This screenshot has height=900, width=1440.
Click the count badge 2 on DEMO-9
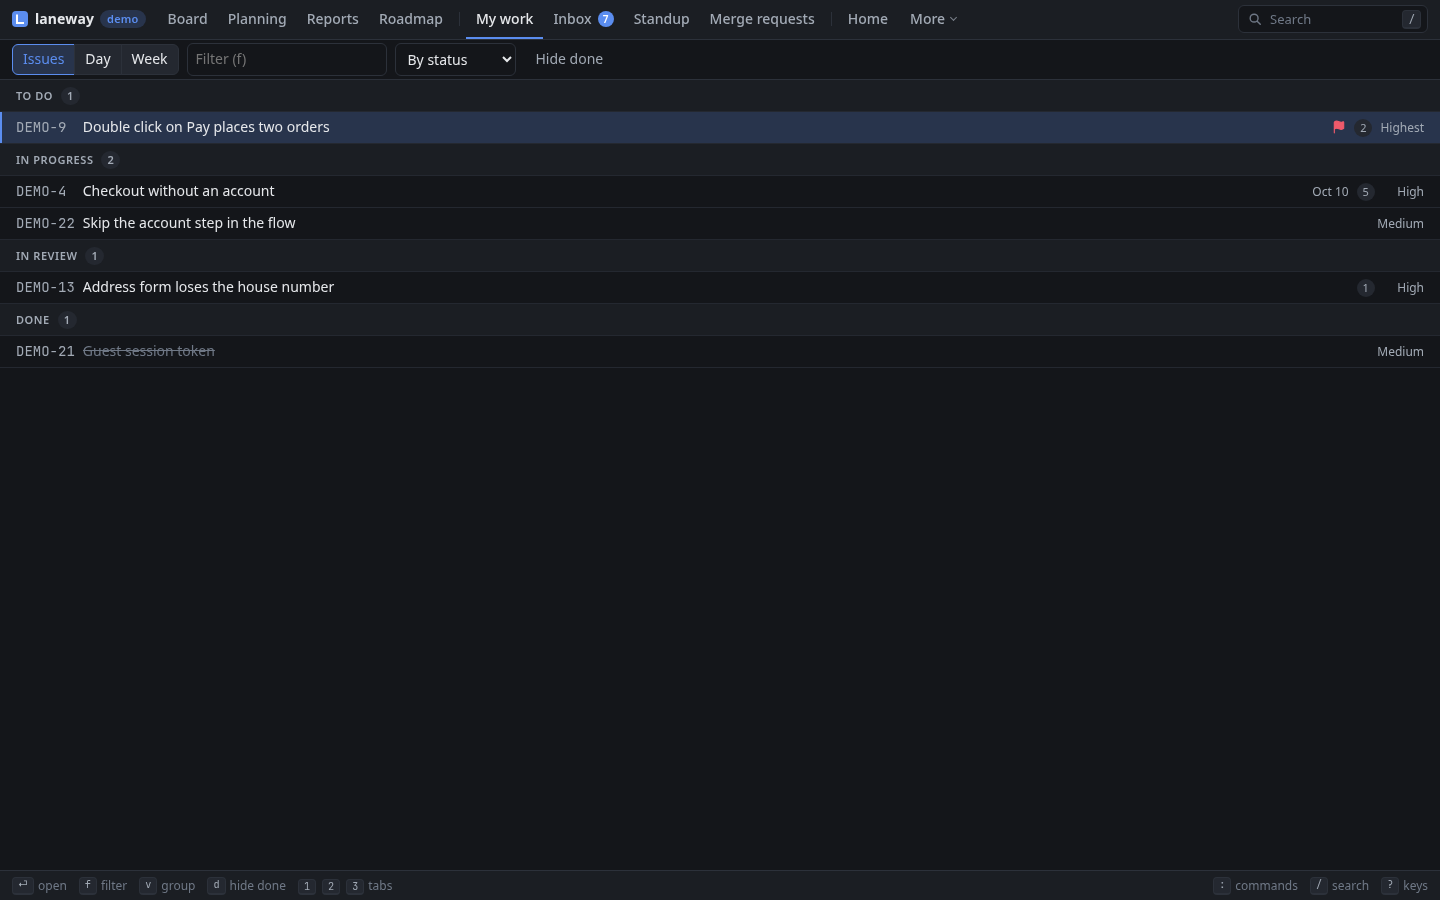pyautogui.click(x=1362, y=128)
